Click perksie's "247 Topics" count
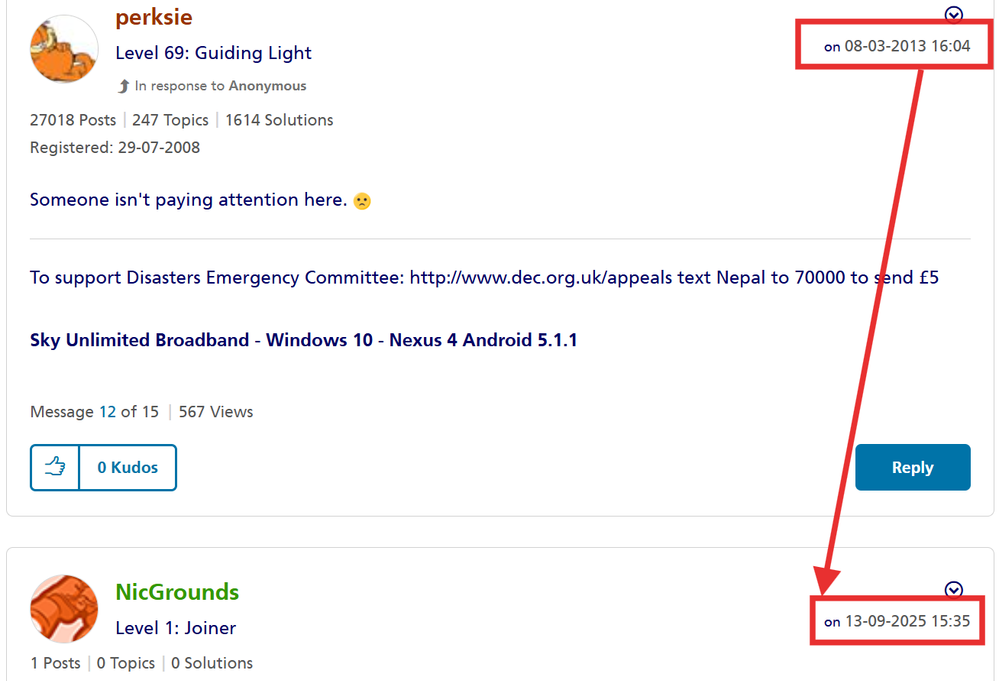The width and height of the screenshot is (999, 681). (170, 120)
